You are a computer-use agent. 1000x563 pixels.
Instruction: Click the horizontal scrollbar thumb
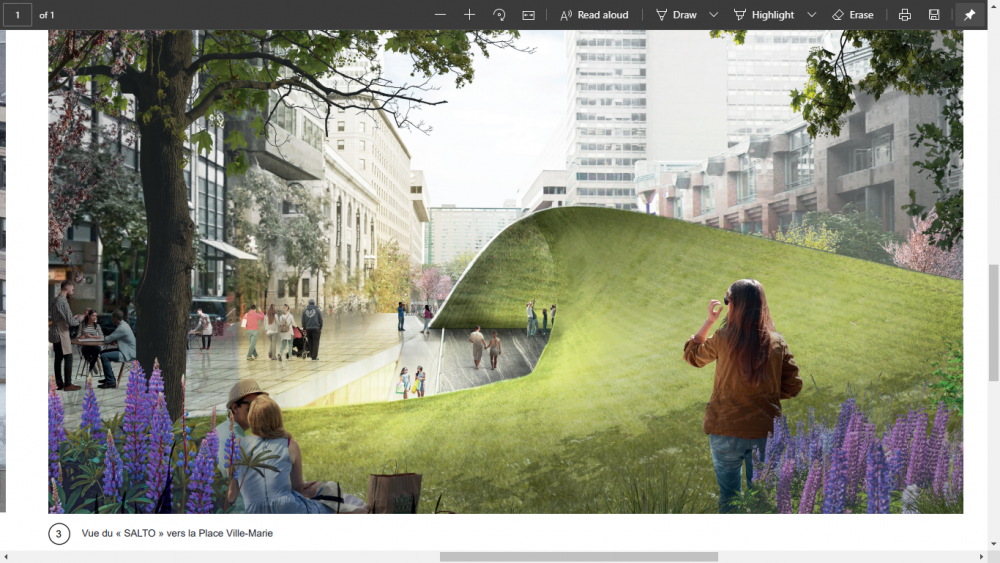[x=577, y=556]
